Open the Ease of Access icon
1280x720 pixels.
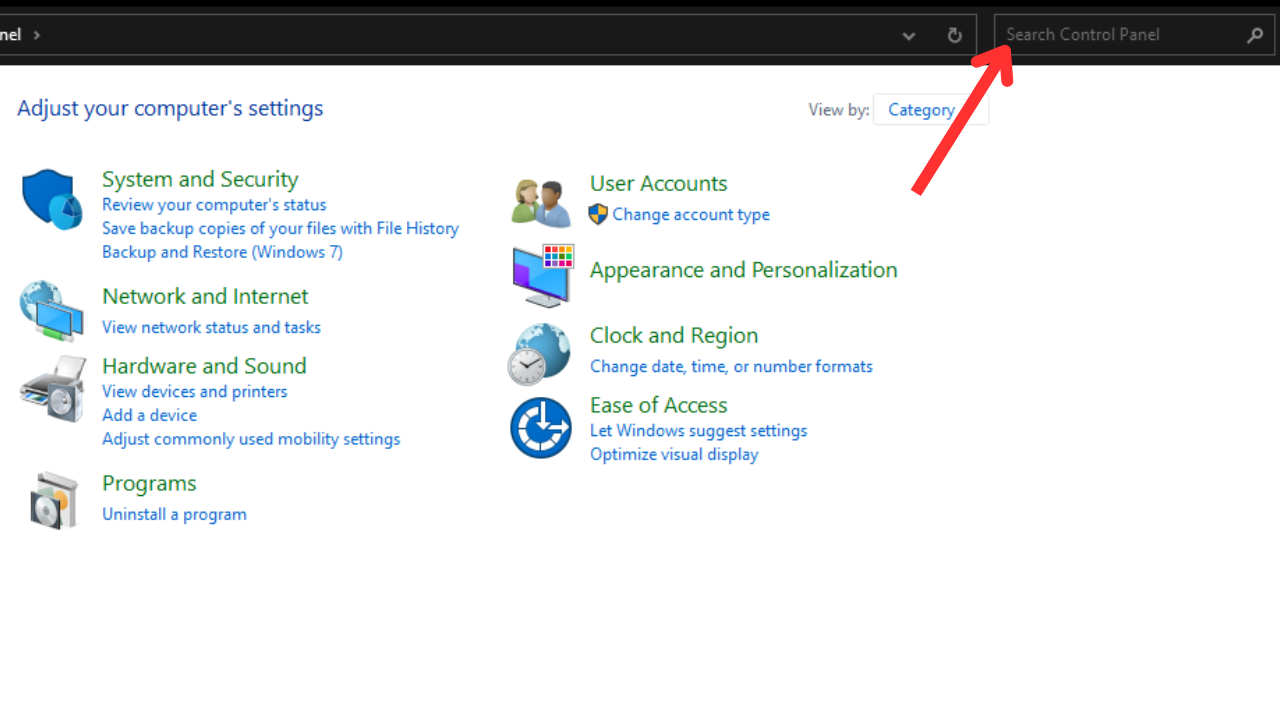pyautogui.click(x=540, y=427)
